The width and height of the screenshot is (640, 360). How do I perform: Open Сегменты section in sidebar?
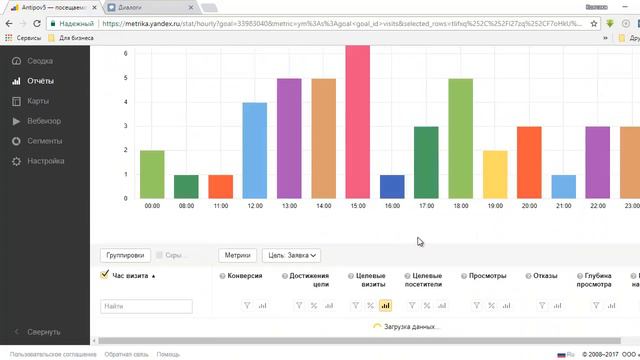44,141
